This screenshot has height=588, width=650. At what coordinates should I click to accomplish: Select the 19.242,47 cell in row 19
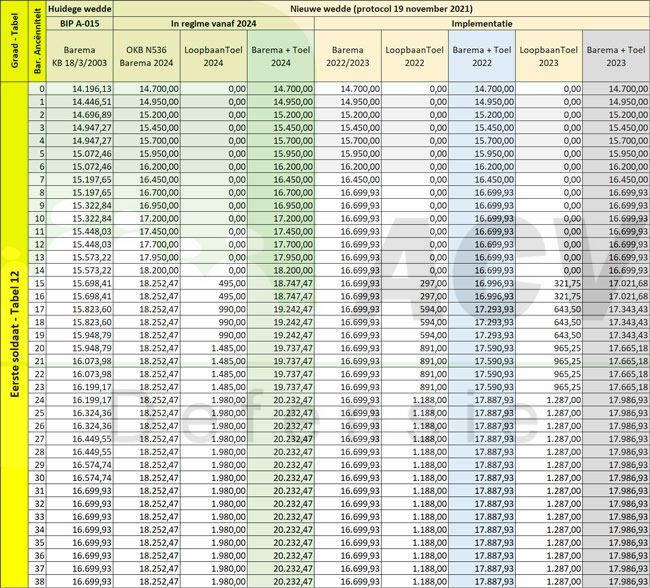(281, 335)
